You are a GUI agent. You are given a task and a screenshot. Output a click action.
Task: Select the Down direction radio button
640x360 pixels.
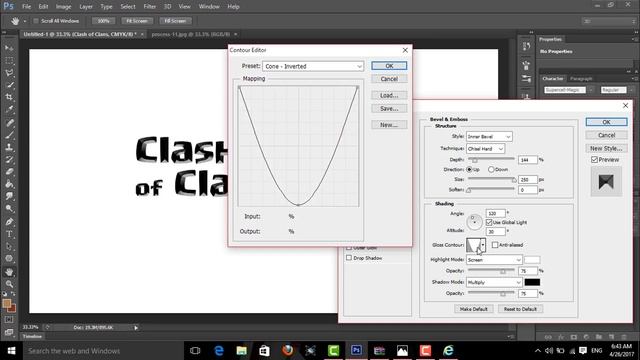tap(491, 169)
